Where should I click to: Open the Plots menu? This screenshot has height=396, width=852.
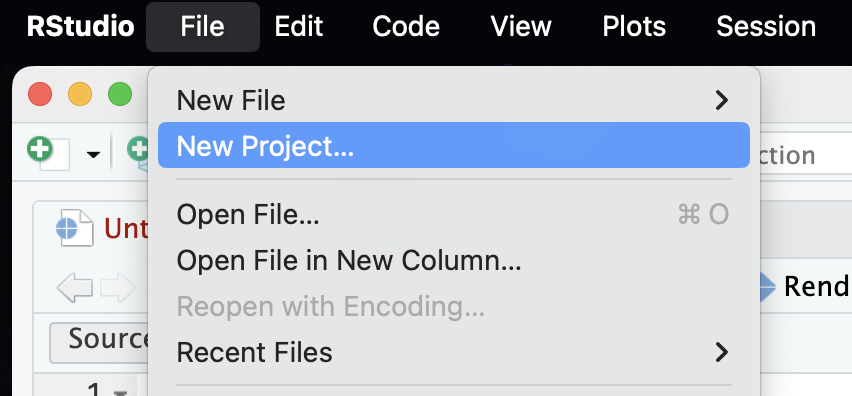(634, 26)
